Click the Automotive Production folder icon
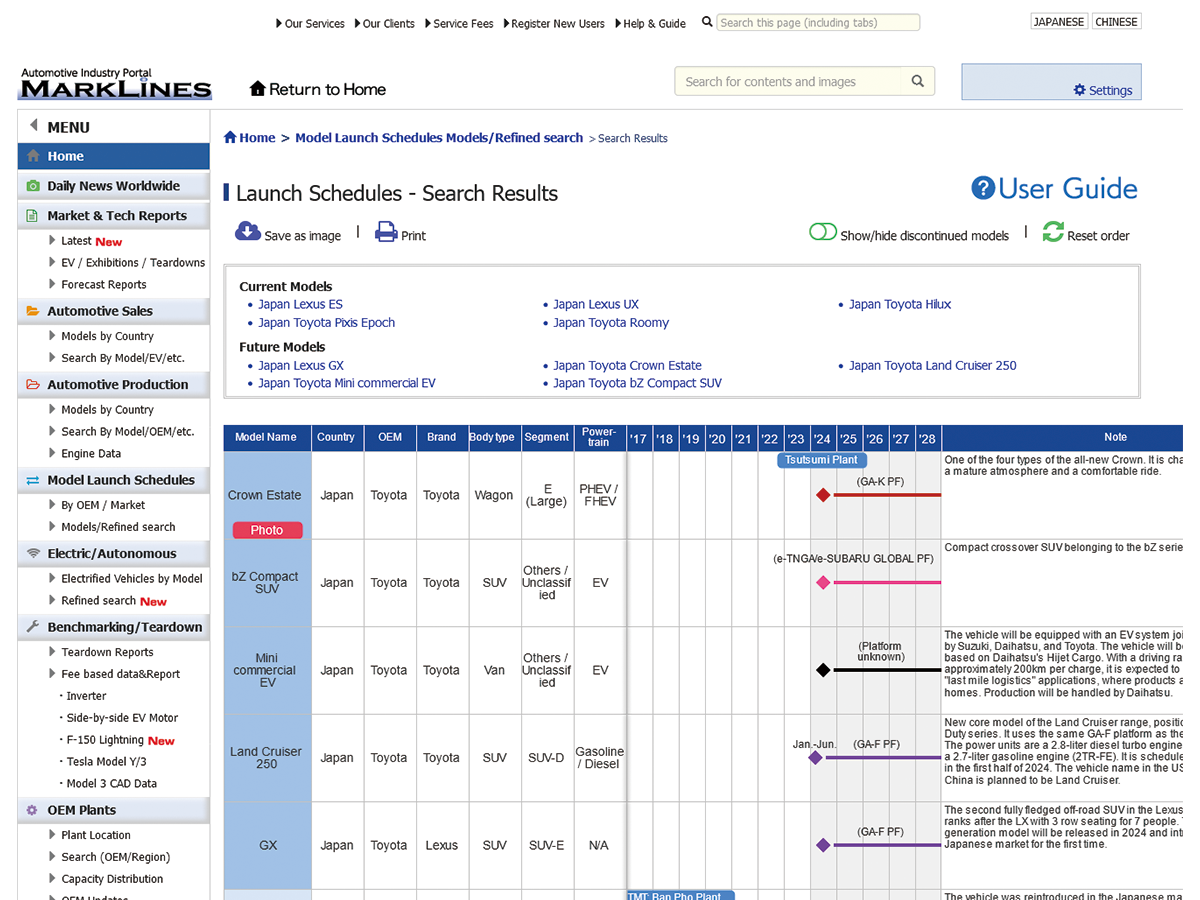1200x900 pixels. [x=33, y=384]
